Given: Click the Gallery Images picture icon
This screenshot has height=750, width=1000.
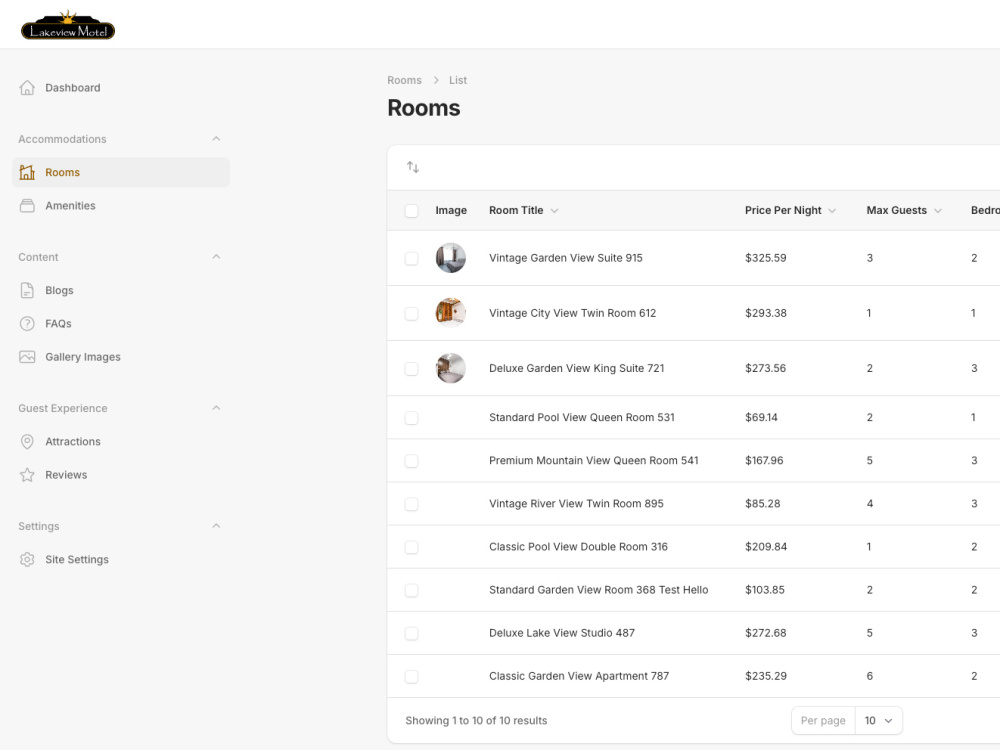Looking at the screenshot, I should click(x=27, y=357).
